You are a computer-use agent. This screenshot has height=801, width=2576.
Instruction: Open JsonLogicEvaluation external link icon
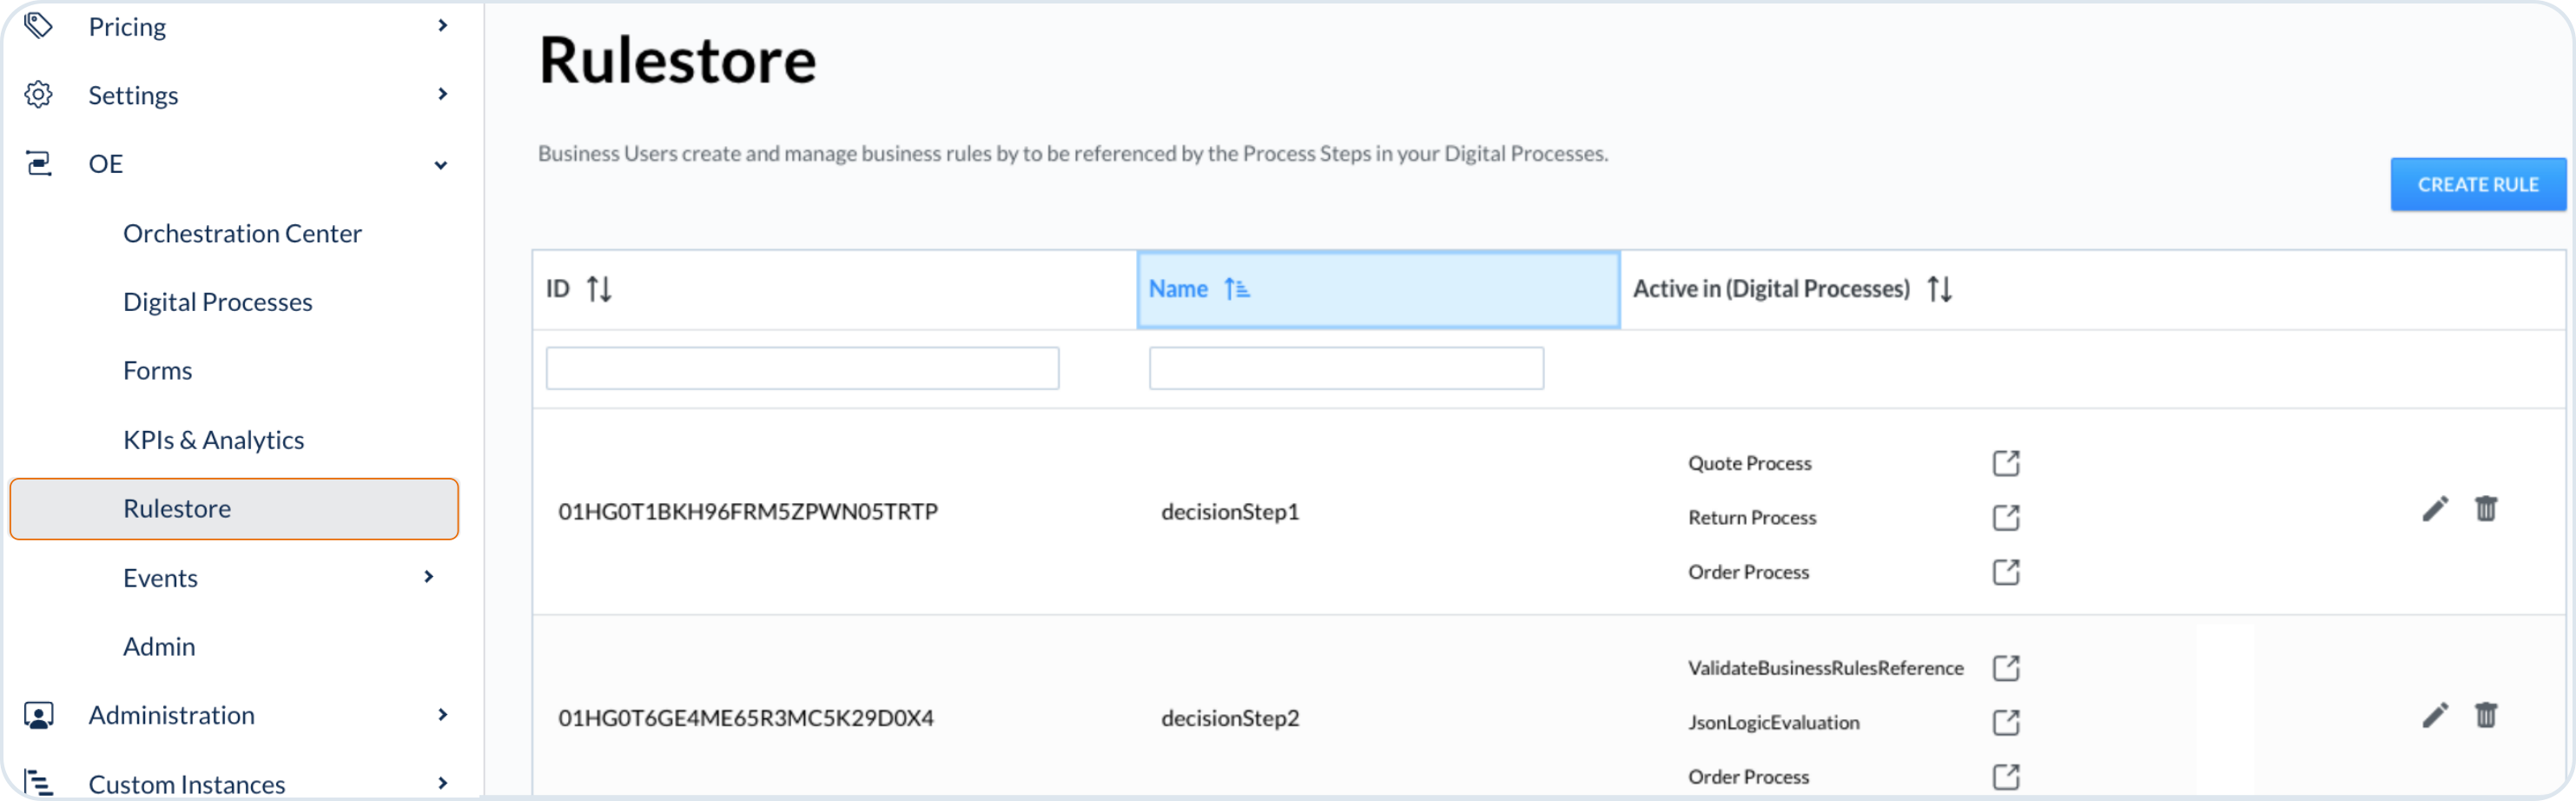(x=2005, y=722)
